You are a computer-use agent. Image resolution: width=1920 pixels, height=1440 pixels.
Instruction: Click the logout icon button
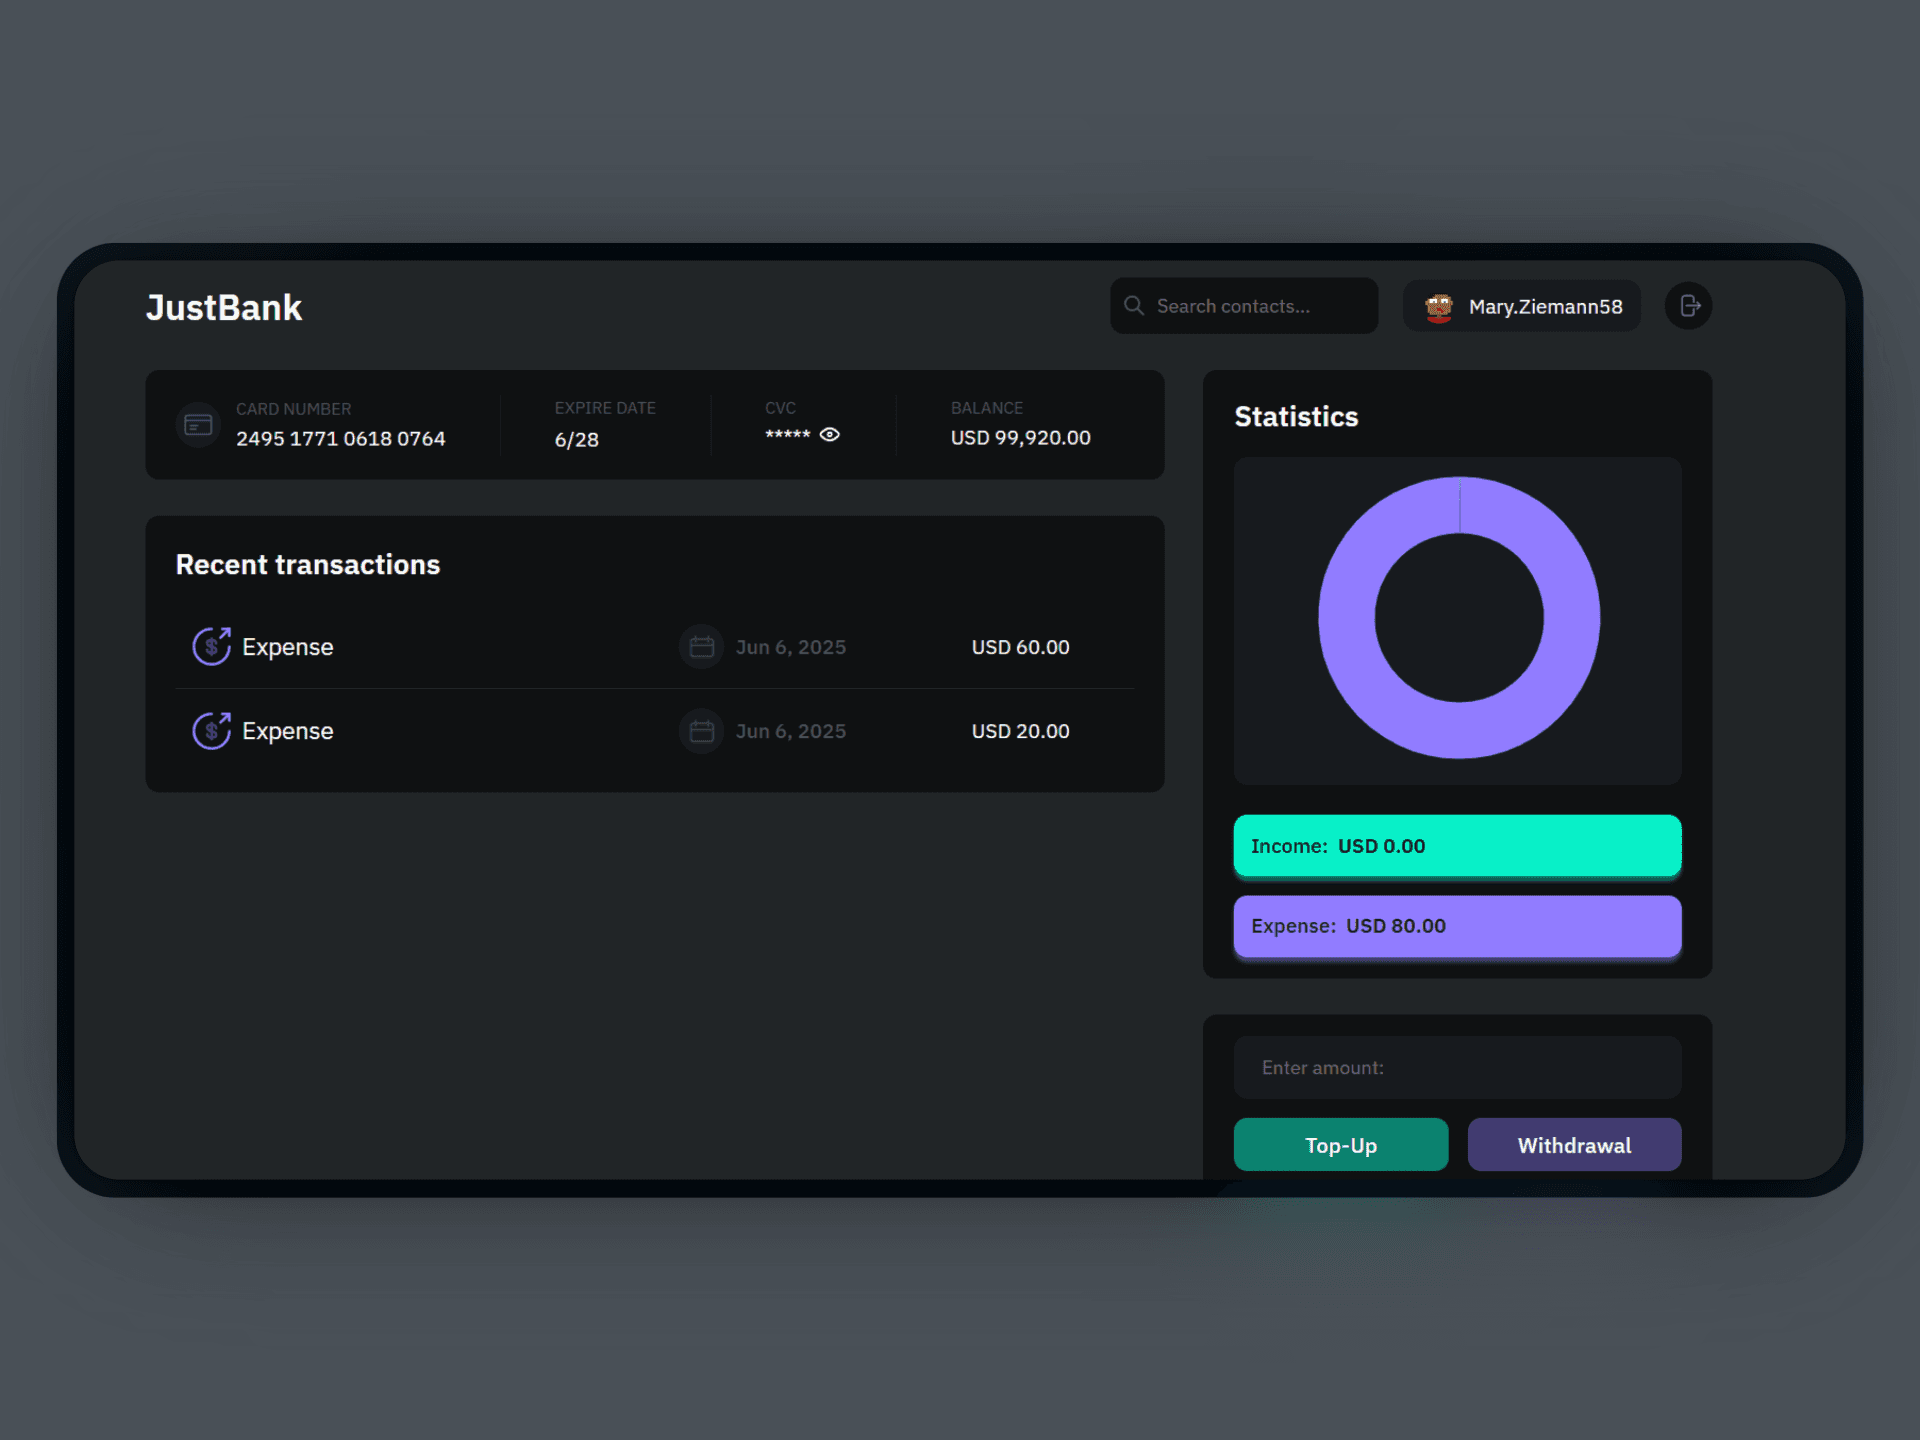[1688, 306]
